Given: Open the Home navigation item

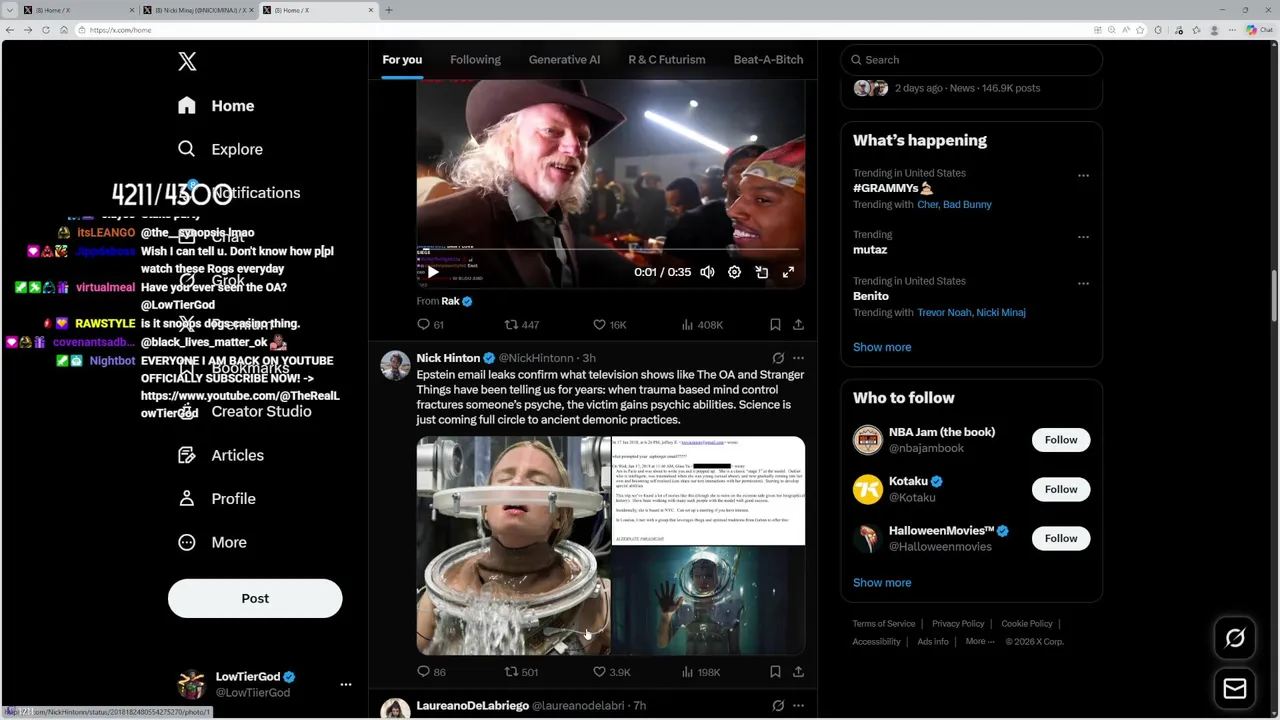Looking at the screenshot, I should point(216,106).
